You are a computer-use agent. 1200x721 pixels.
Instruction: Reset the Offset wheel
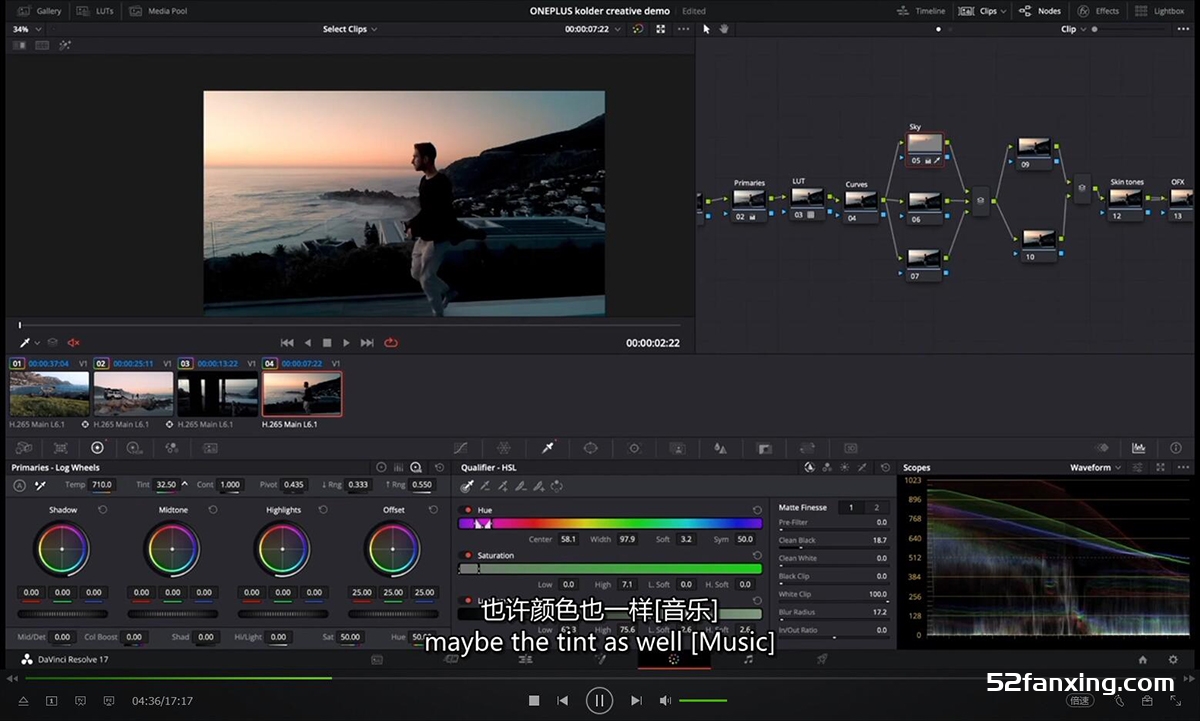click(x=433, y=509)
